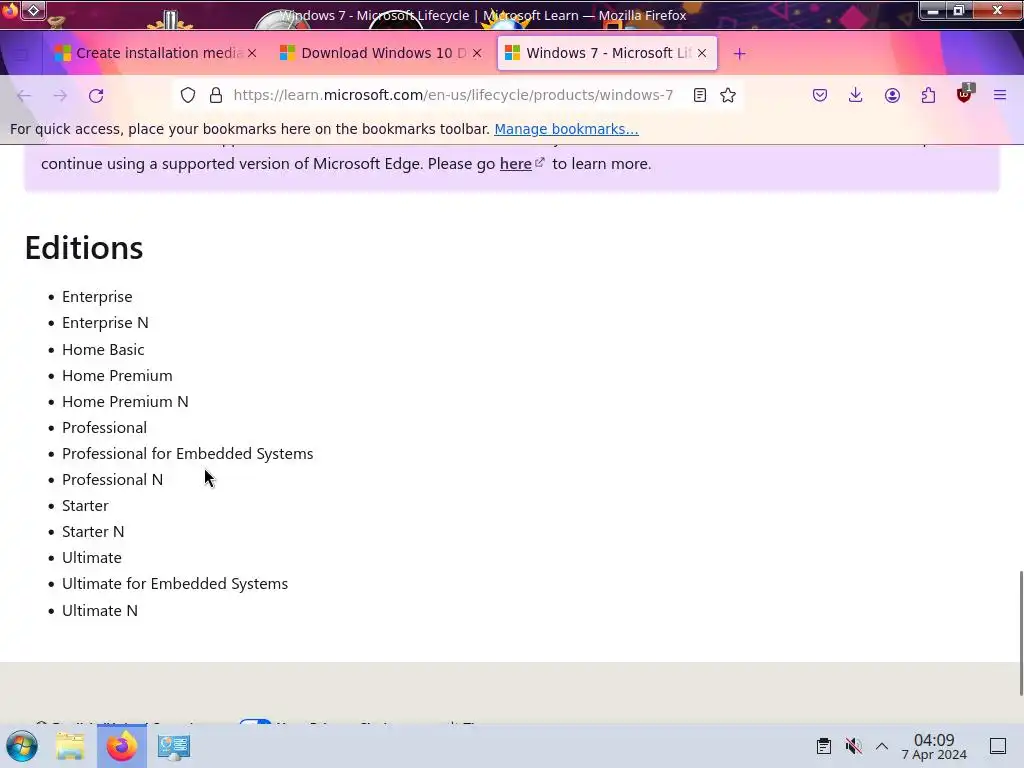Open the window menu icon in title bar
This screenshot has height=768, width=1024.
[x=10, y=10]
